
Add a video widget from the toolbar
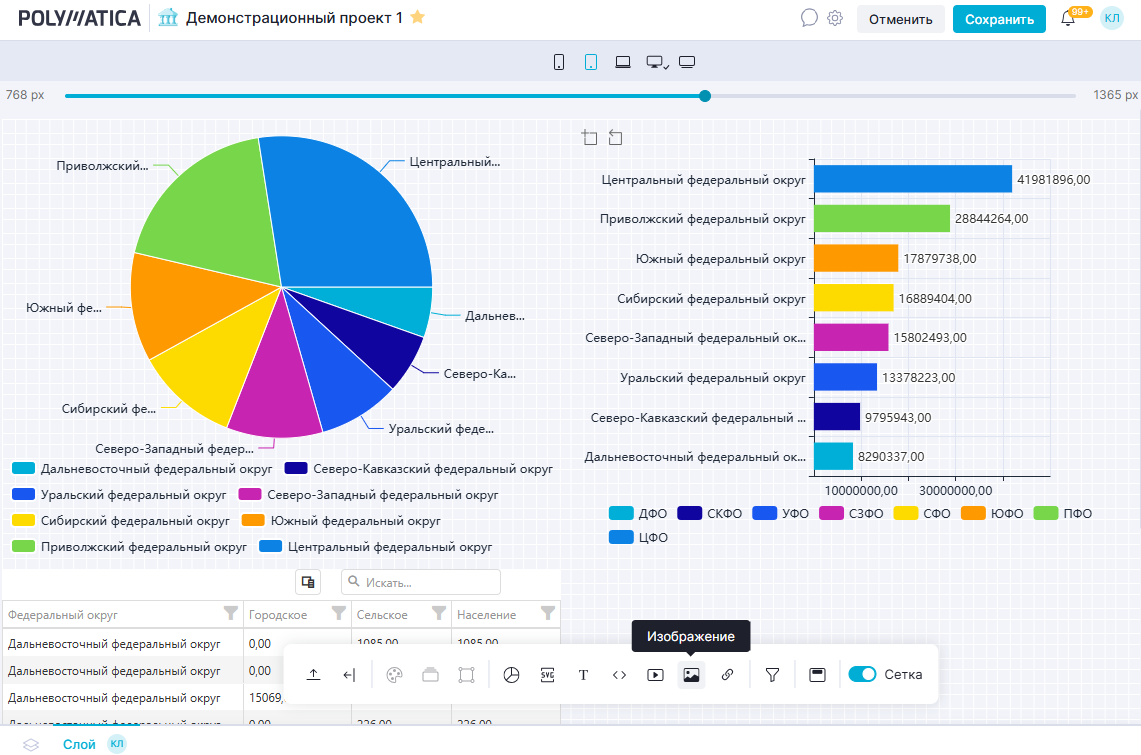[655, 675]
